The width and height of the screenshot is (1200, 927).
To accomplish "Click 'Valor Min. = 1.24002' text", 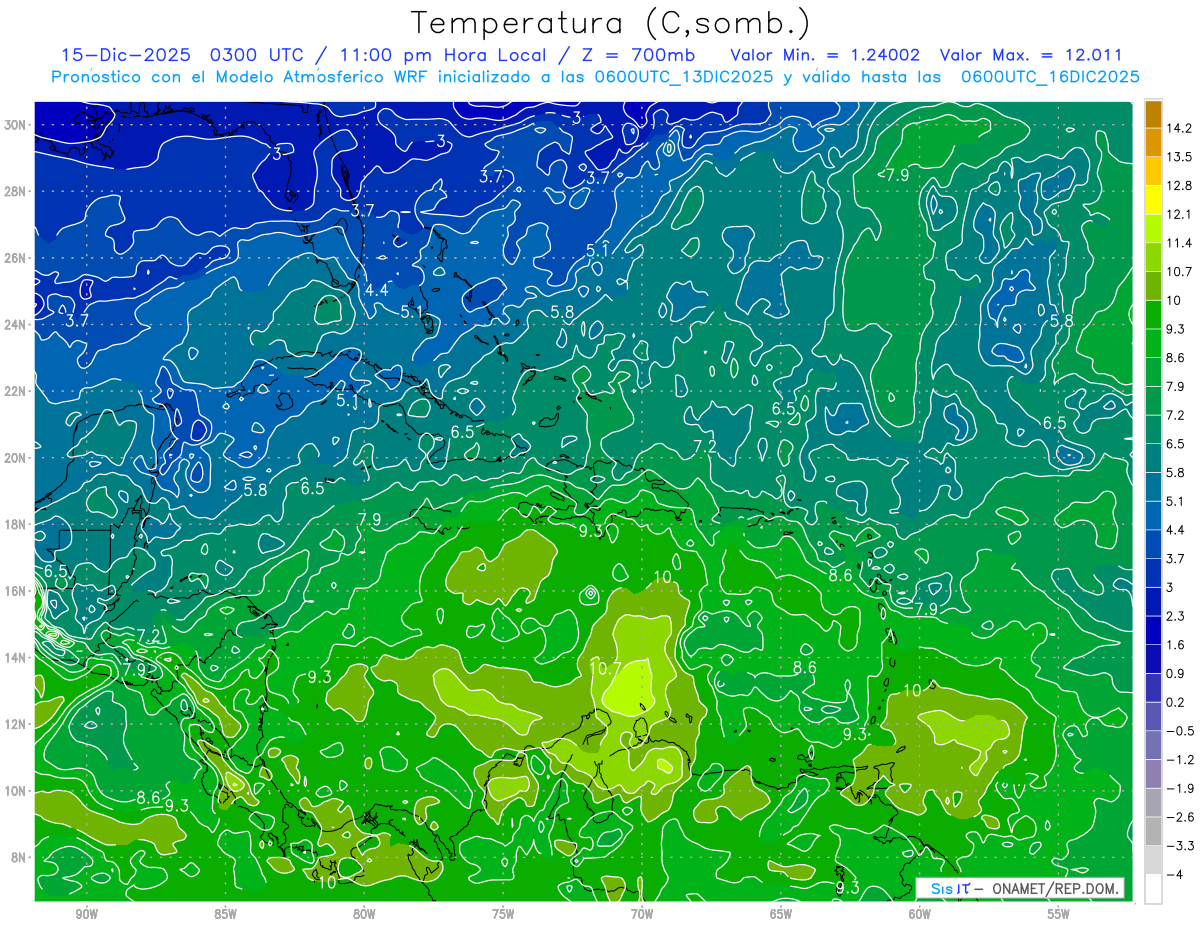I will [x=825, y=55].
